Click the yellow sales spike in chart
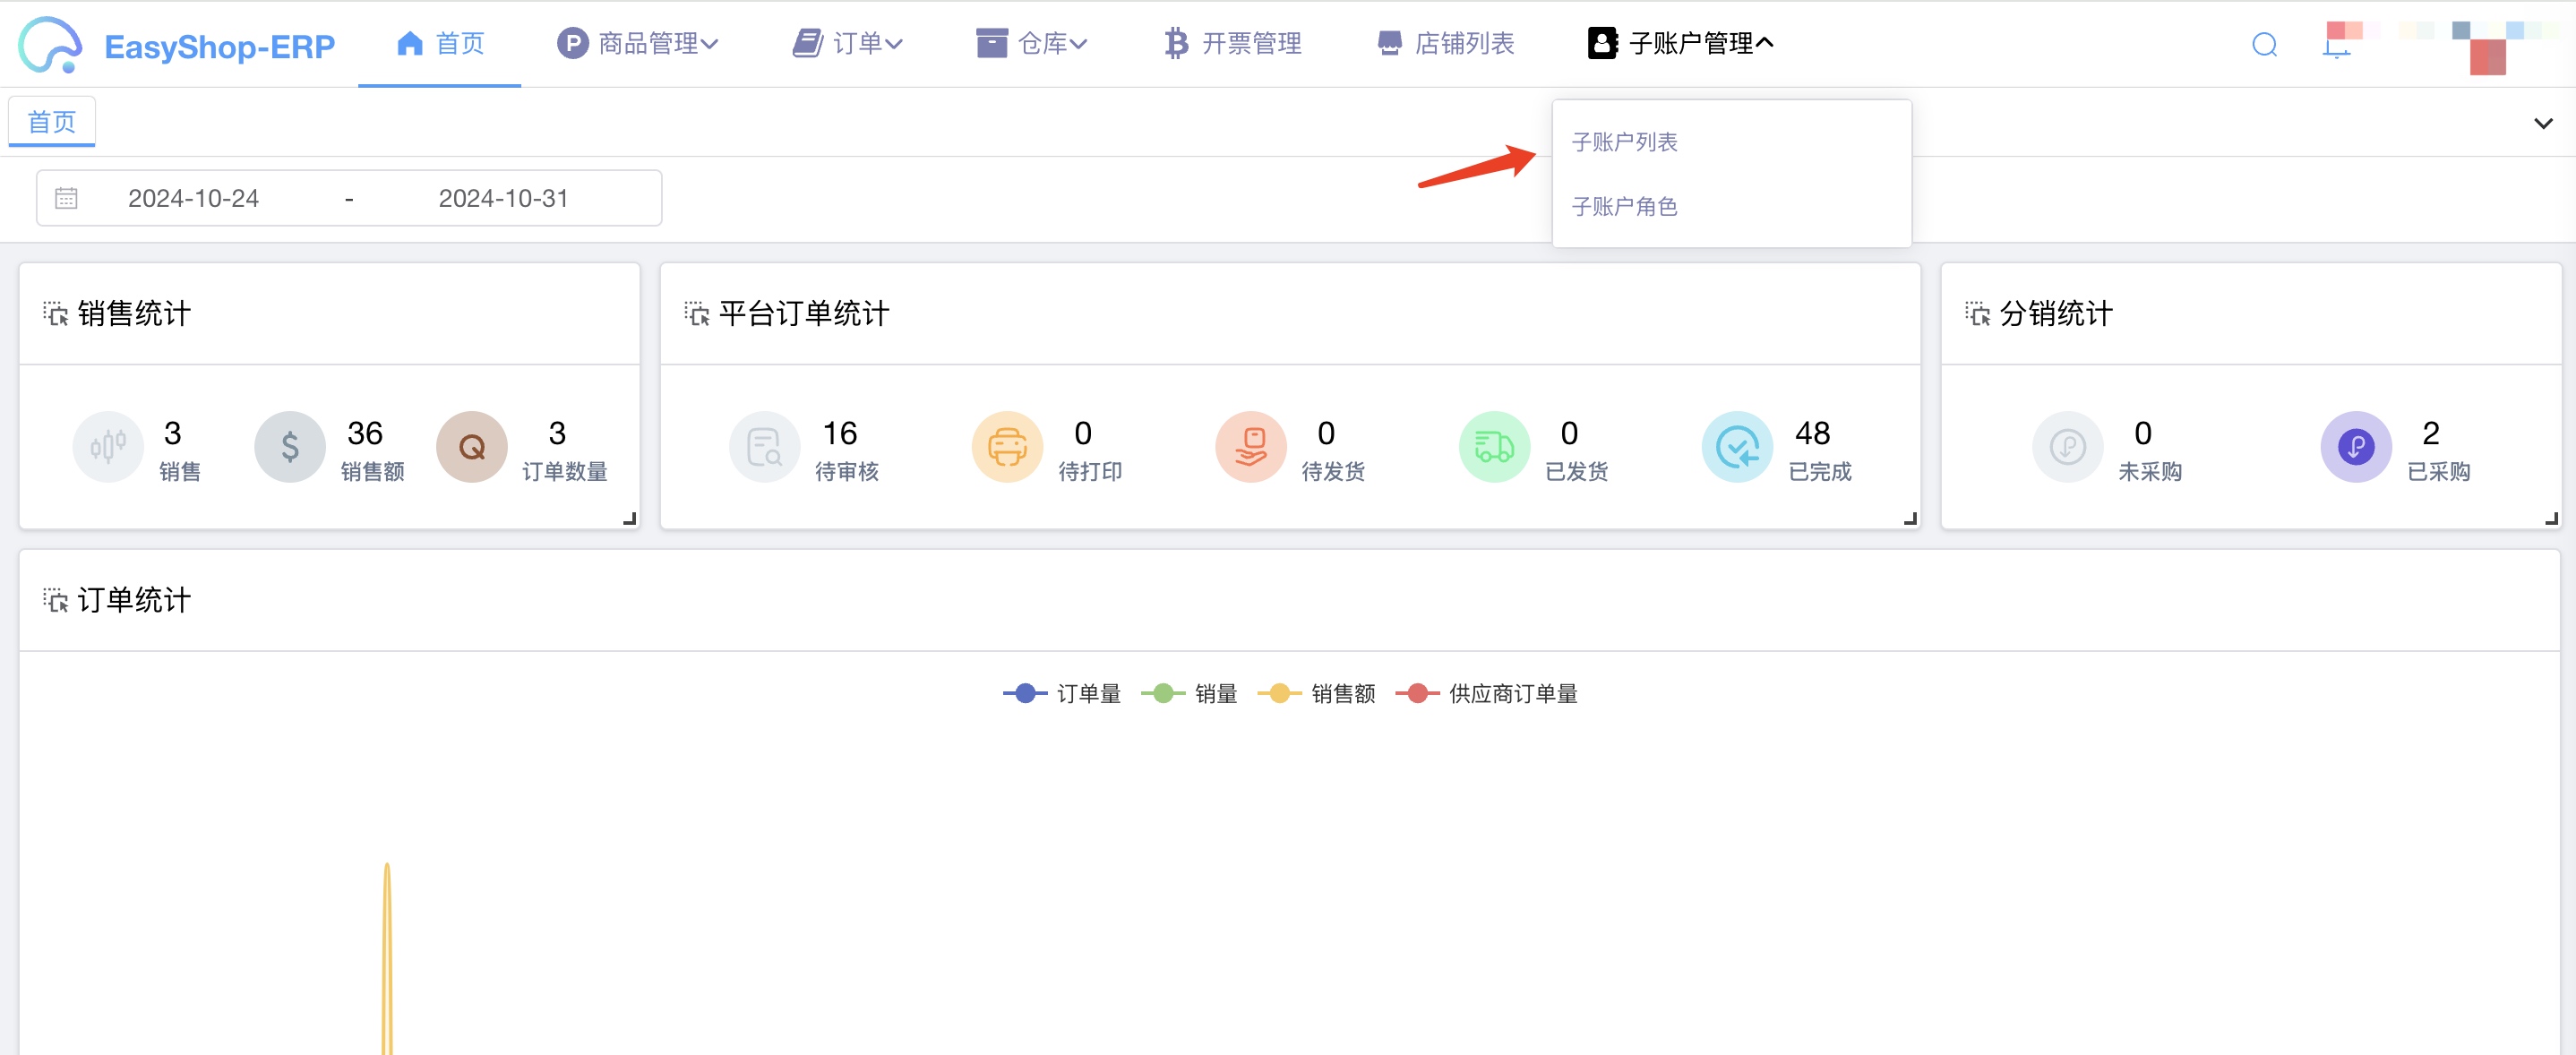The image size is (2576, 1055). 387,958
